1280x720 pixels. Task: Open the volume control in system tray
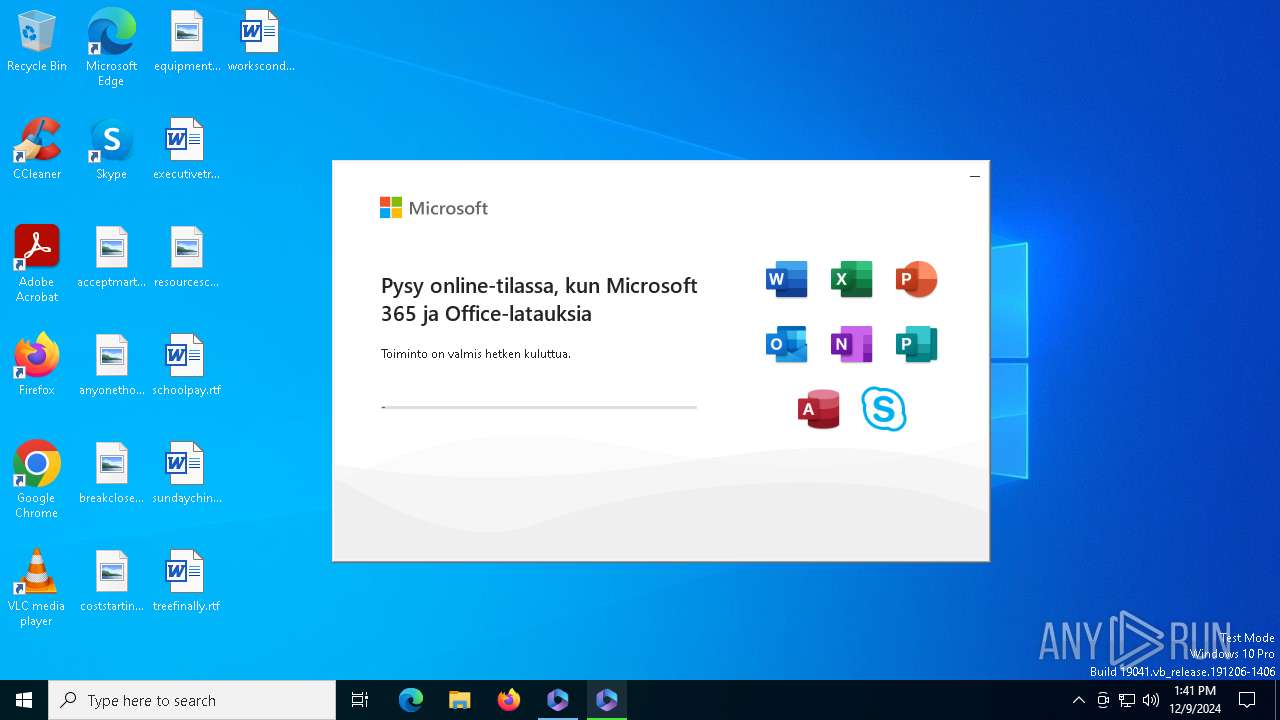(1151, 700)
